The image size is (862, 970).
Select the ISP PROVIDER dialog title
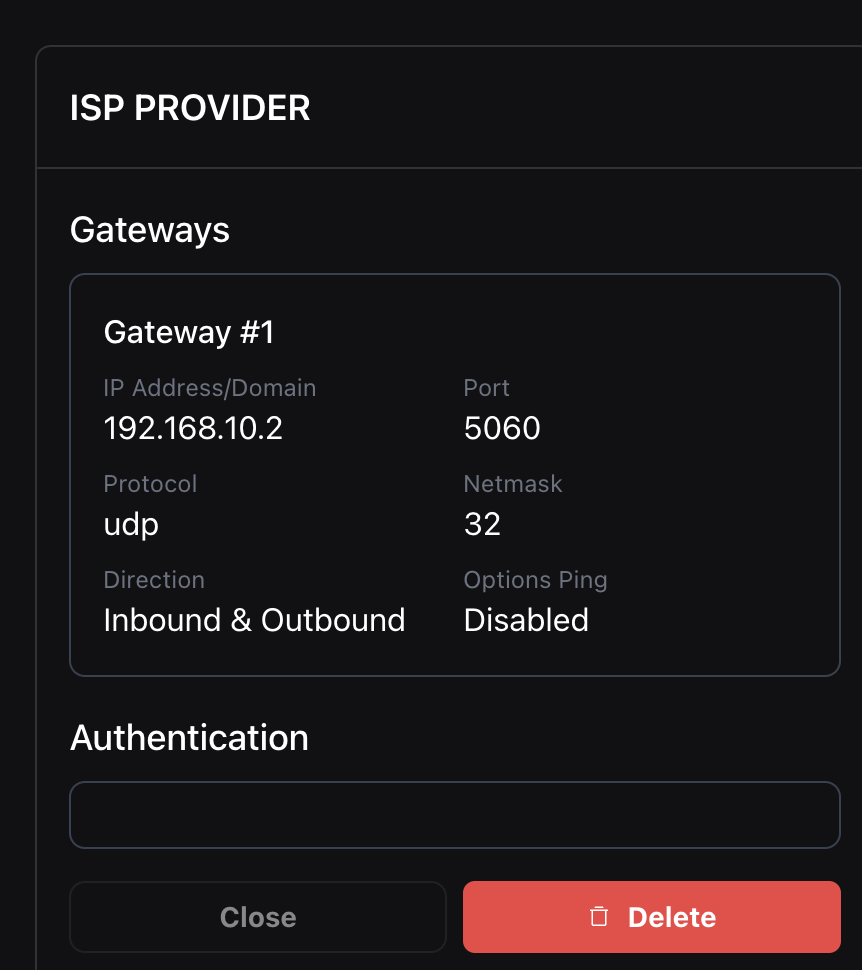[190, 108]
